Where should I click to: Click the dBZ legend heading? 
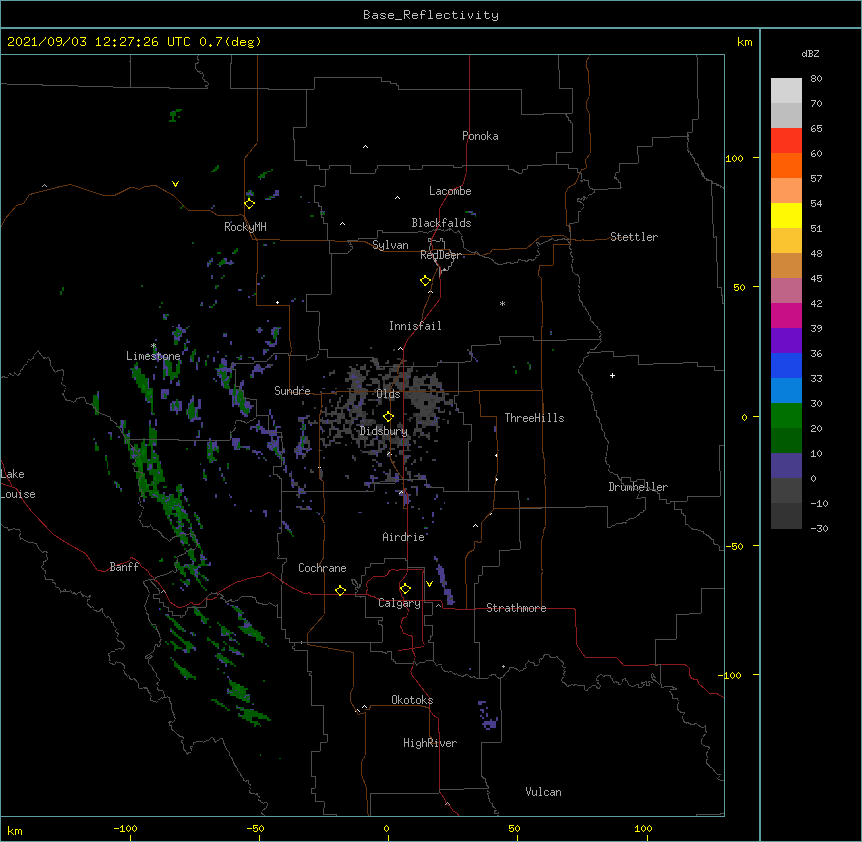810,53
